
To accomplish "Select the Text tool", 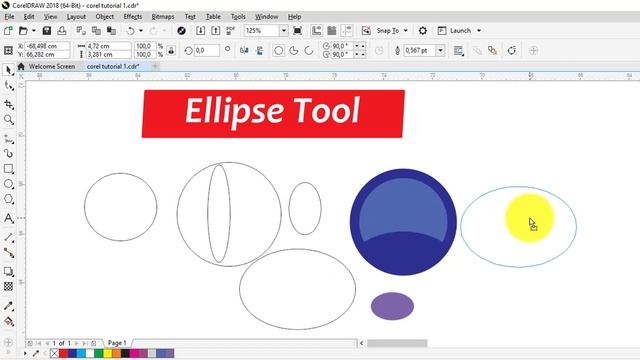I will pos(8,218).
